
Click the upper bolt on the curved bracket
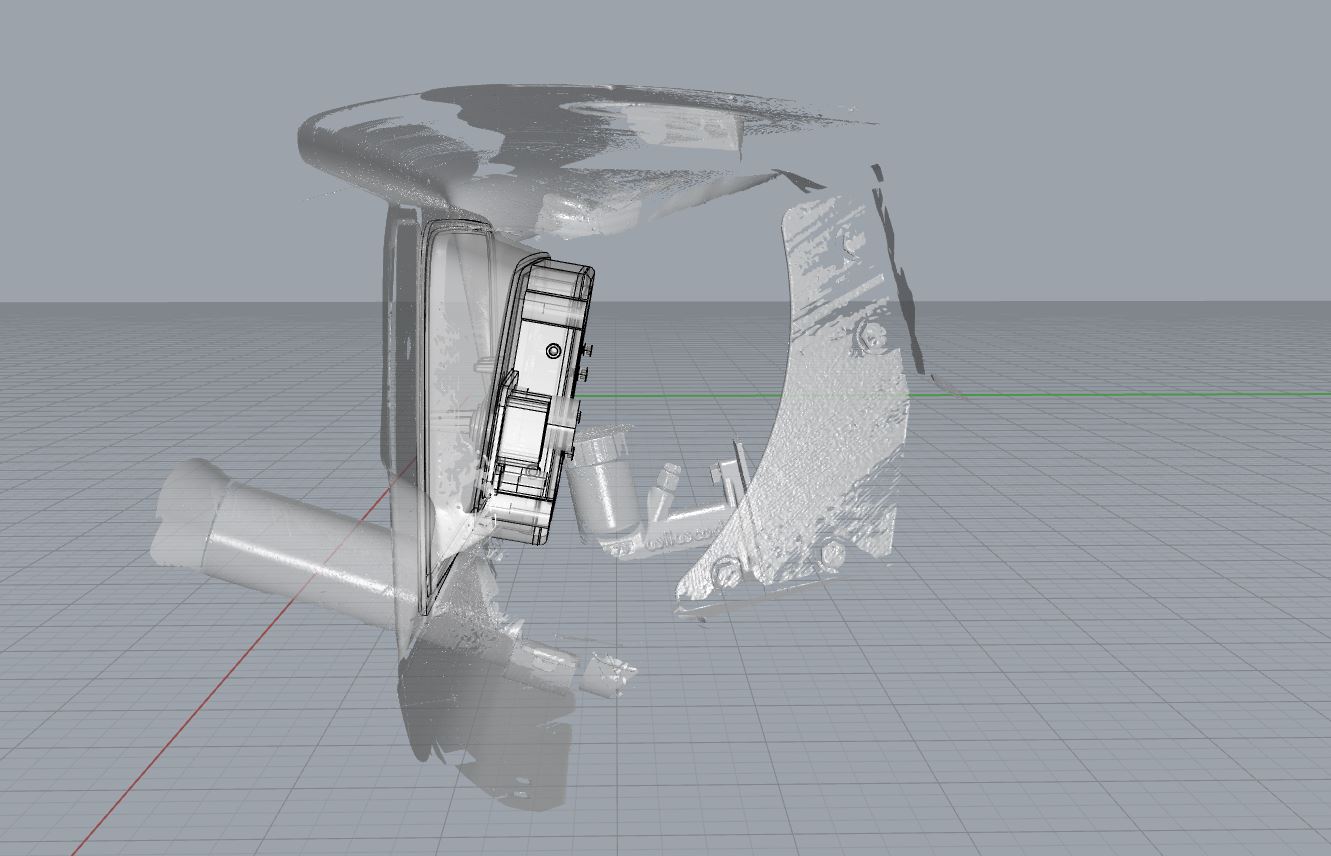(x=870, y=335)
